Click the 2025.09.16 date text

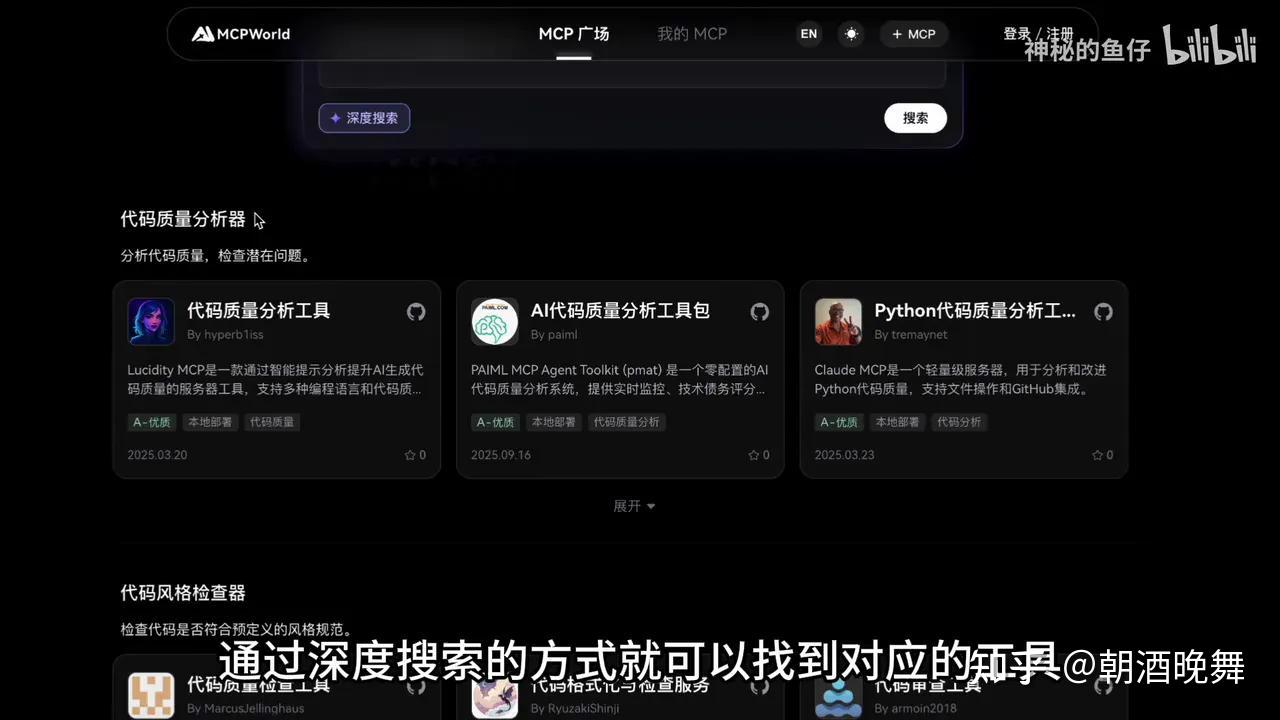click(x=501, y=455)
